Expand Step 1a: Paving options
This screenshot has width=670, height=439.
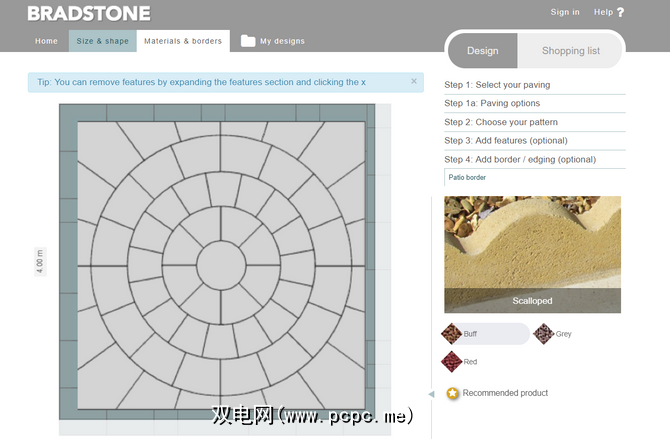(535, 103)
